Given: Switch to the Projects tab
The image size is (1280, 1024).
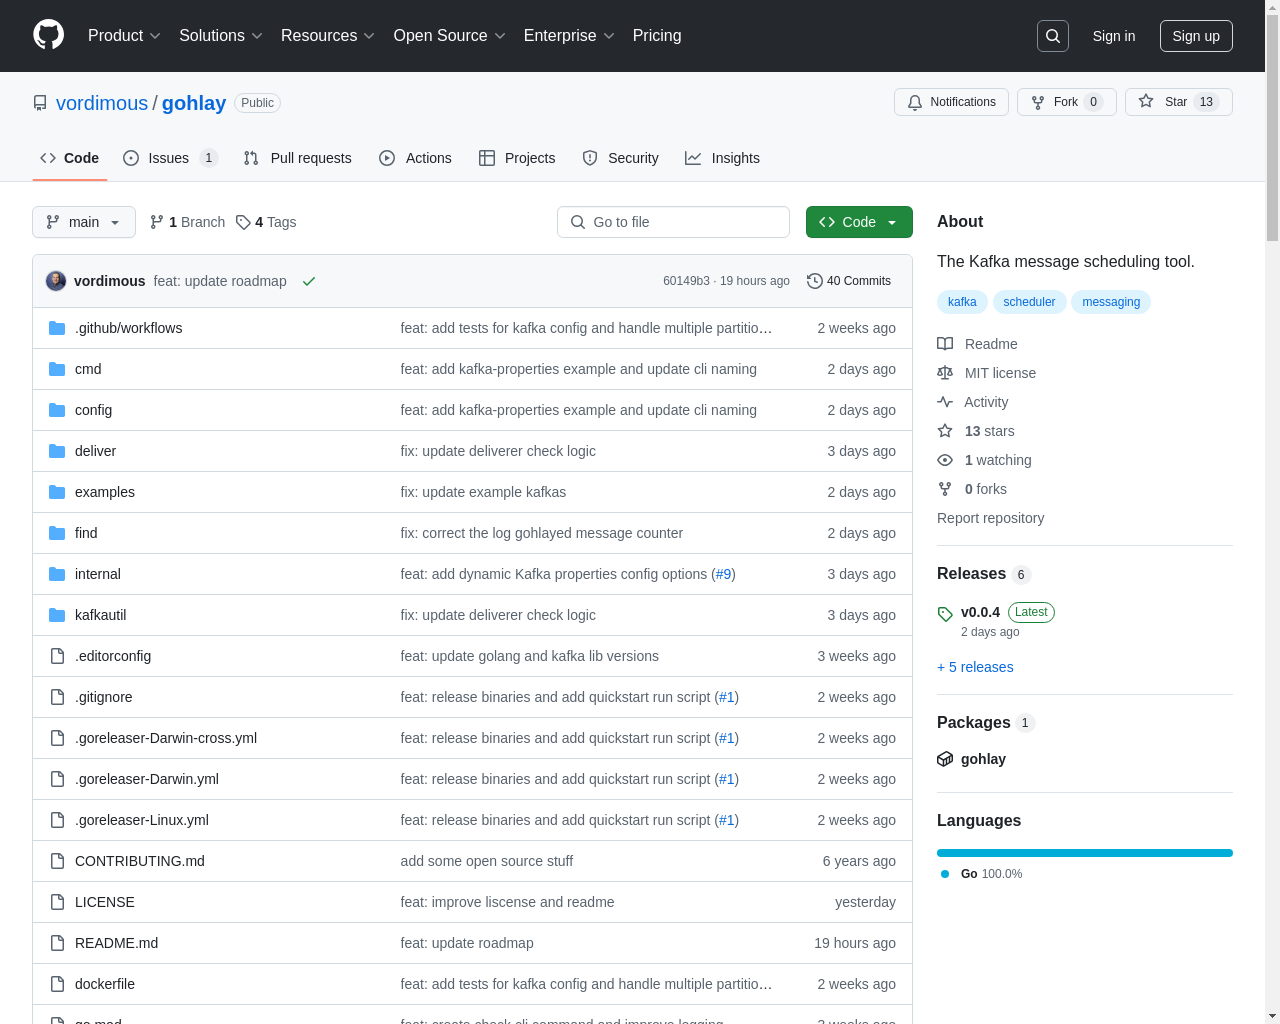Looking at the screenshot, I should click(x=517, y=158).
